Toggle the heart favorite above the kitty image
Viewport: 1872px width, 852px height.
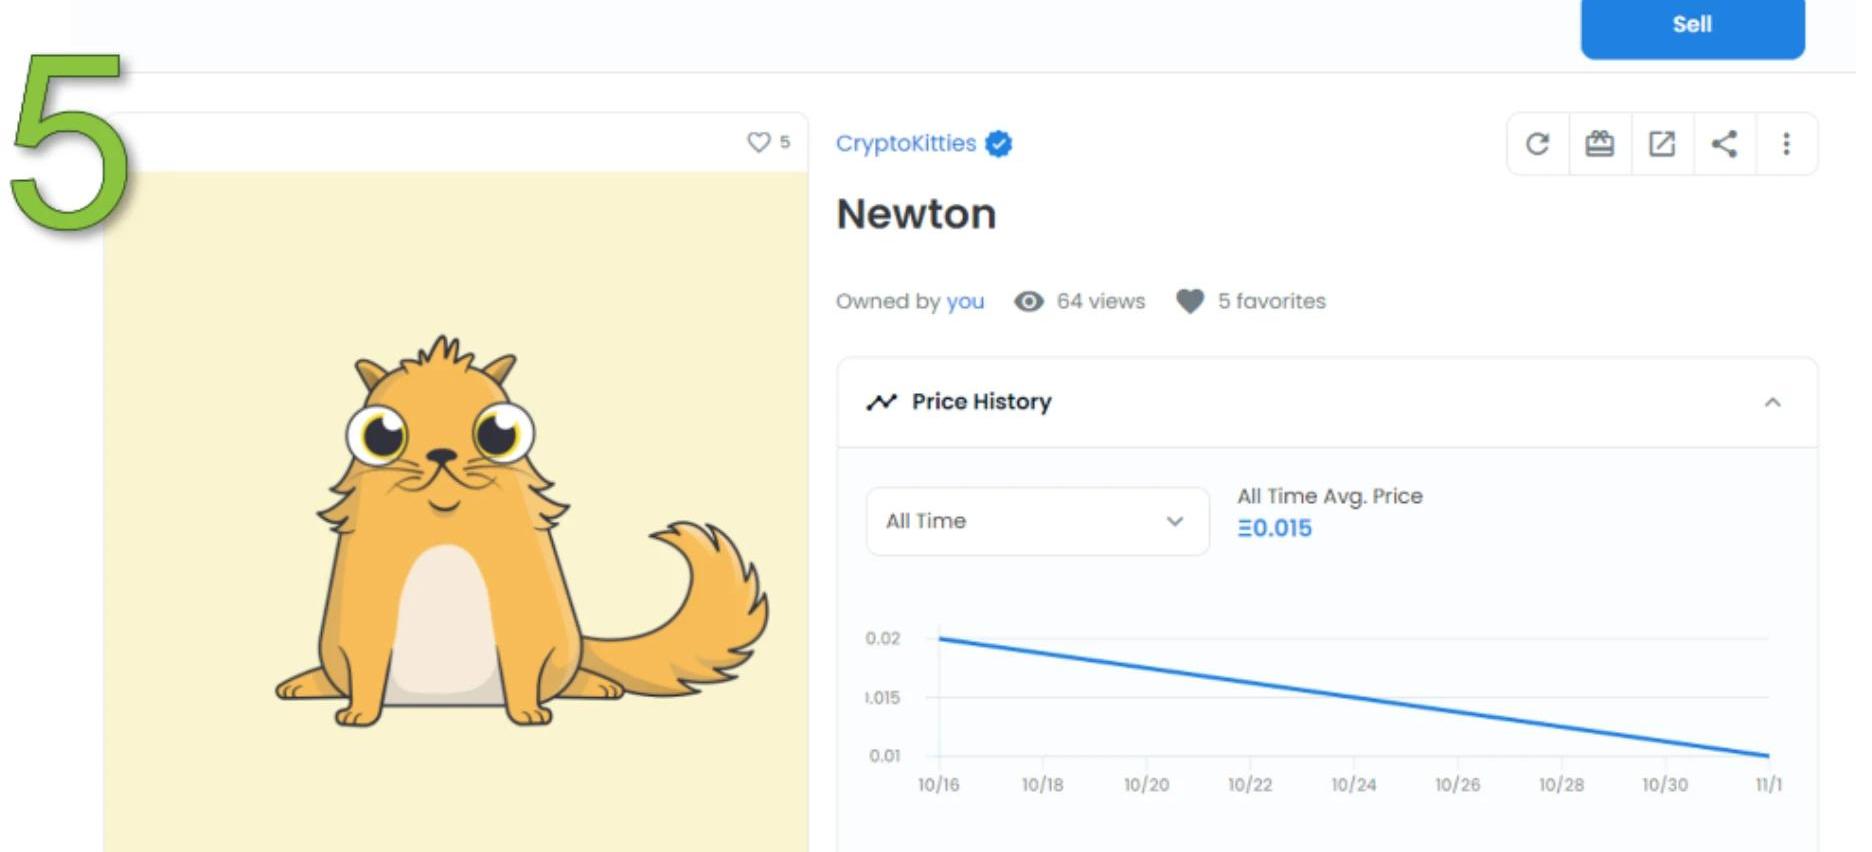pos(759,142)
